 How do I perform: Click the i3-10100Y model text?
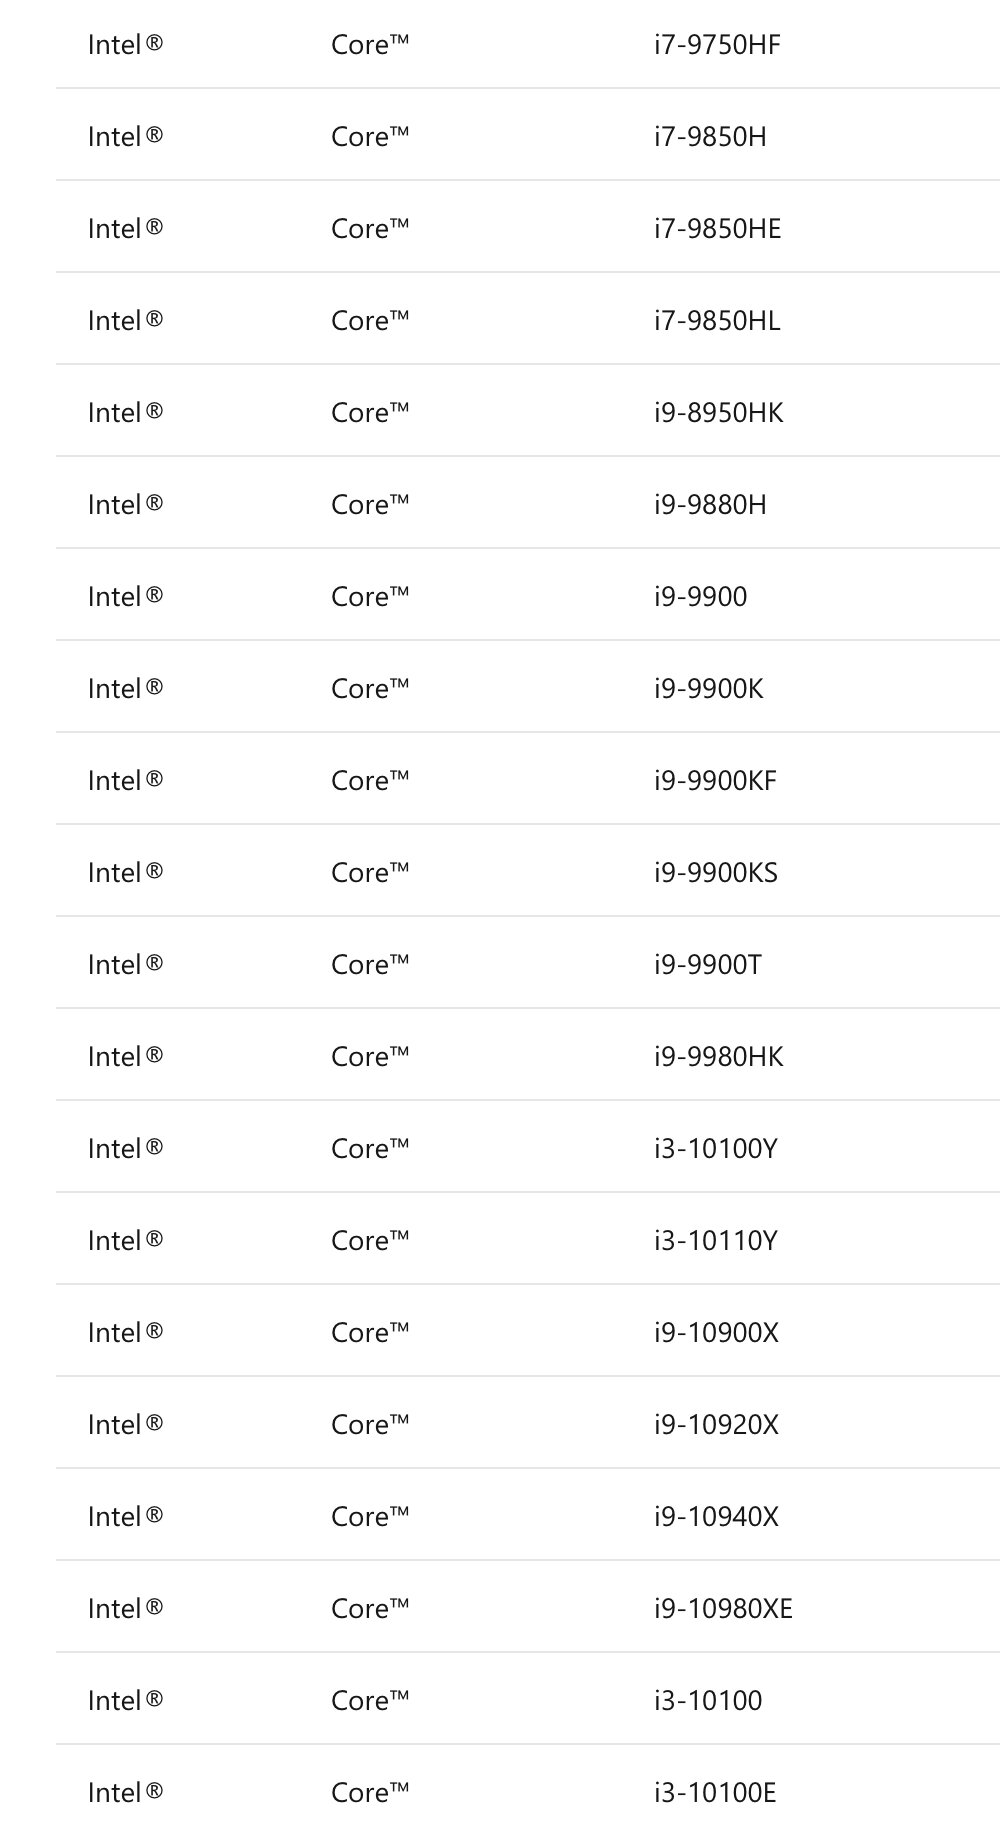pos(715,1149)
